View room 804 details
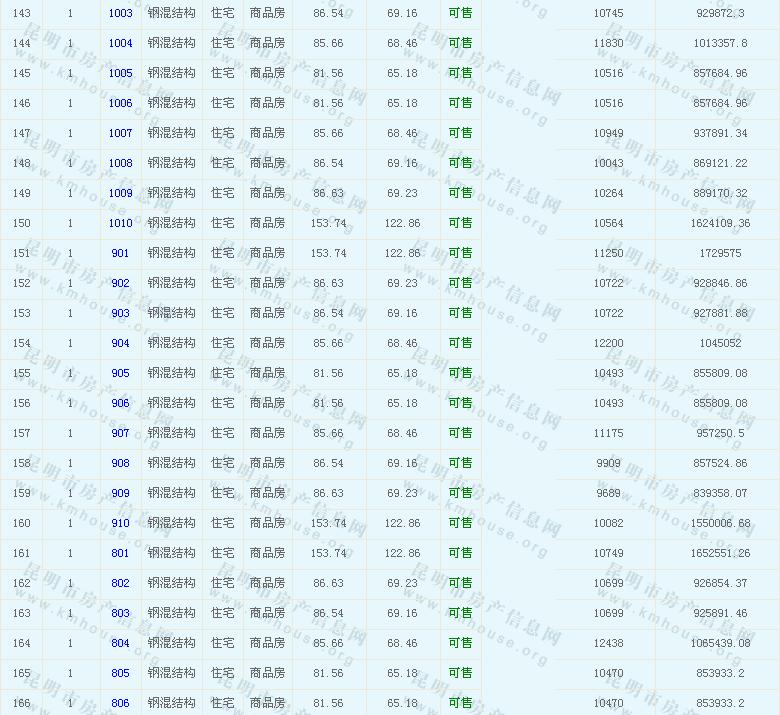The image size is (780, 715). tap(120, 644)
